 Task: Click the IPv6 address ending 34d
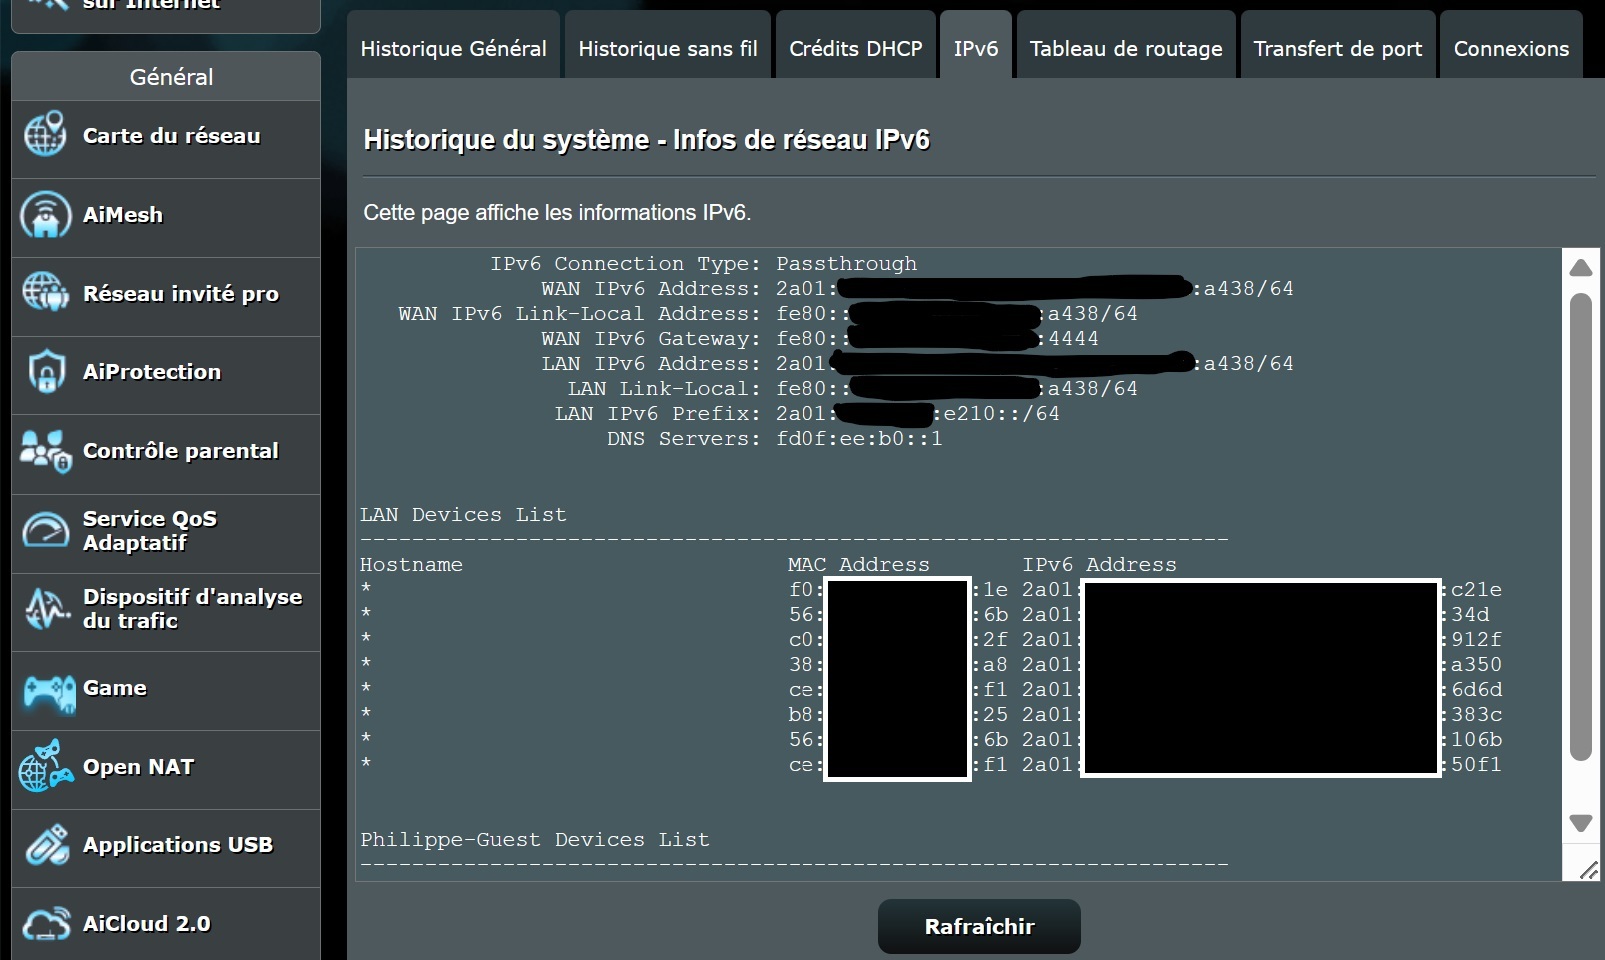(x=1256, y=615)
